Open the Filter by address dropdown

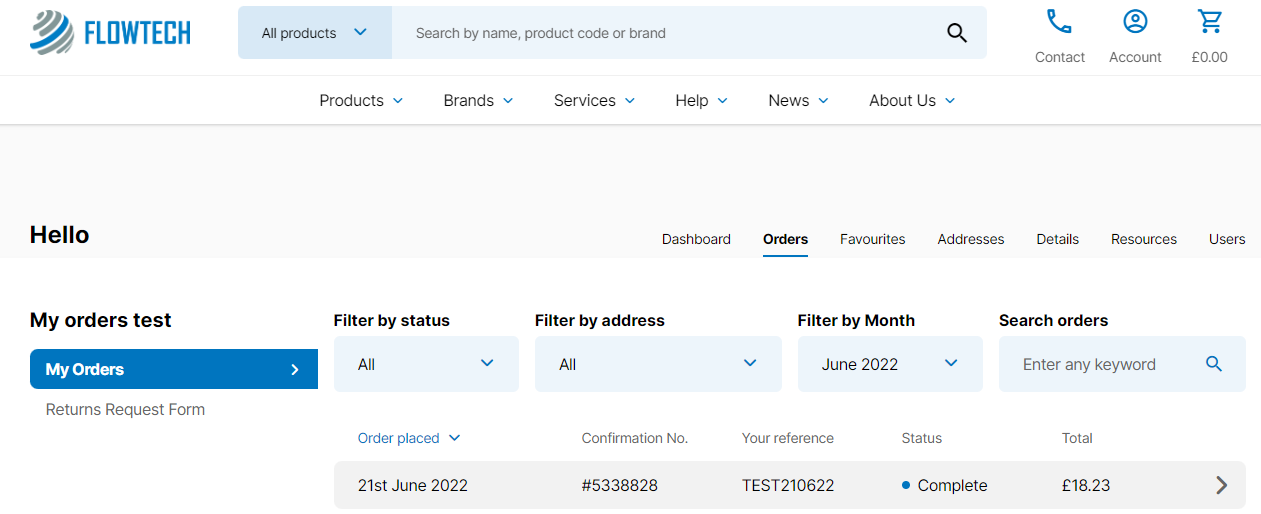click(658, 364)
